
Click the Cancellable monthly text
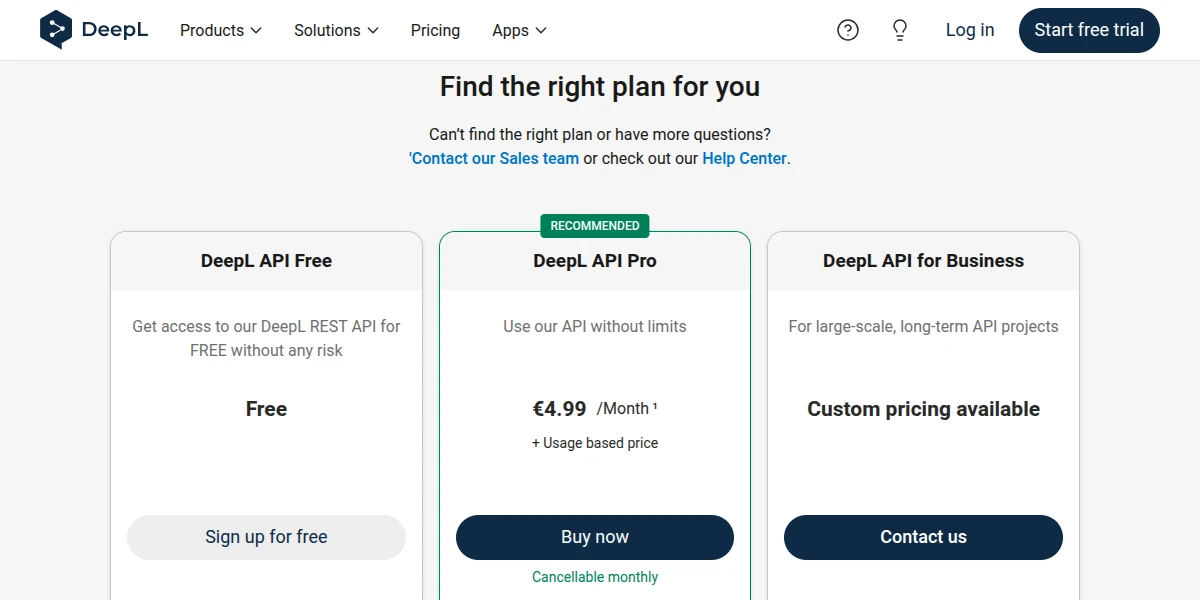pos(595,577)
